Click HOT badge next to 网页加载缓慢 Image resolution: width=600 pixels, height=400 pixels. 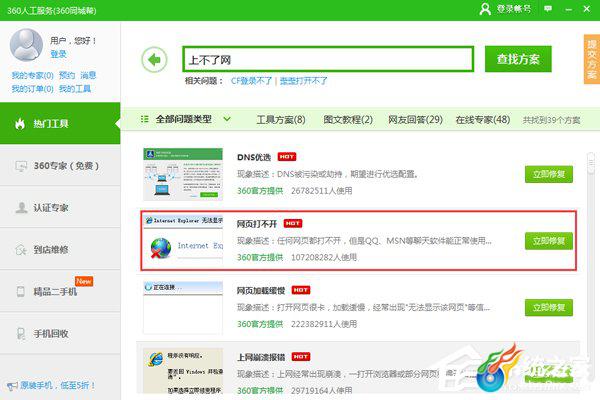[x=301, y=290]
